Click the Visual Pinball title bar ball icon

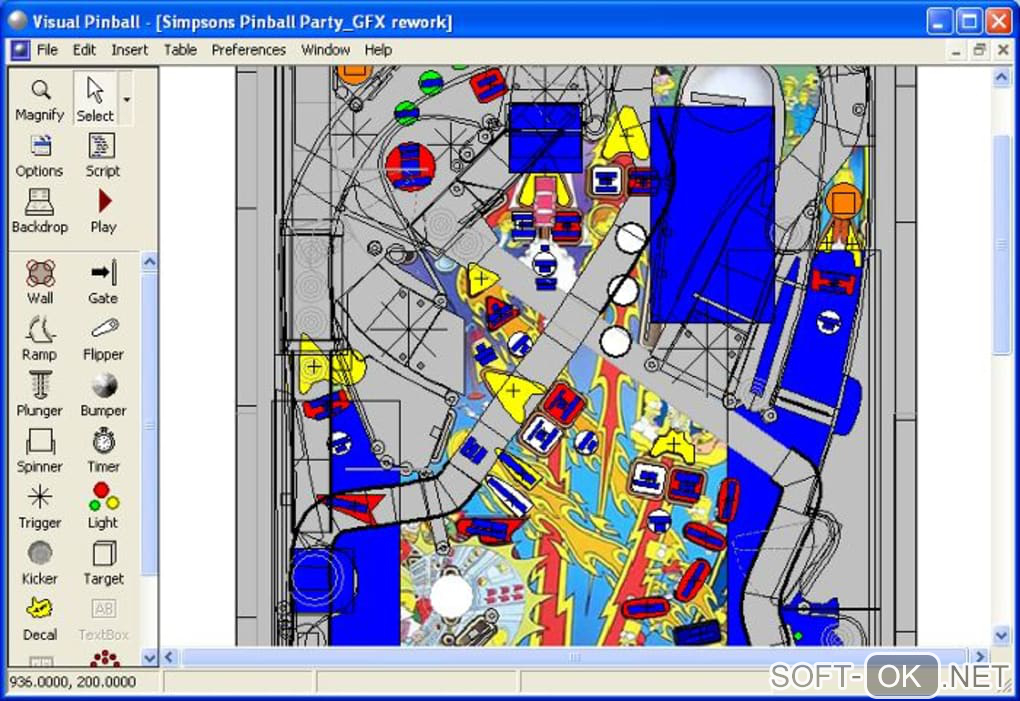[18, 21]
